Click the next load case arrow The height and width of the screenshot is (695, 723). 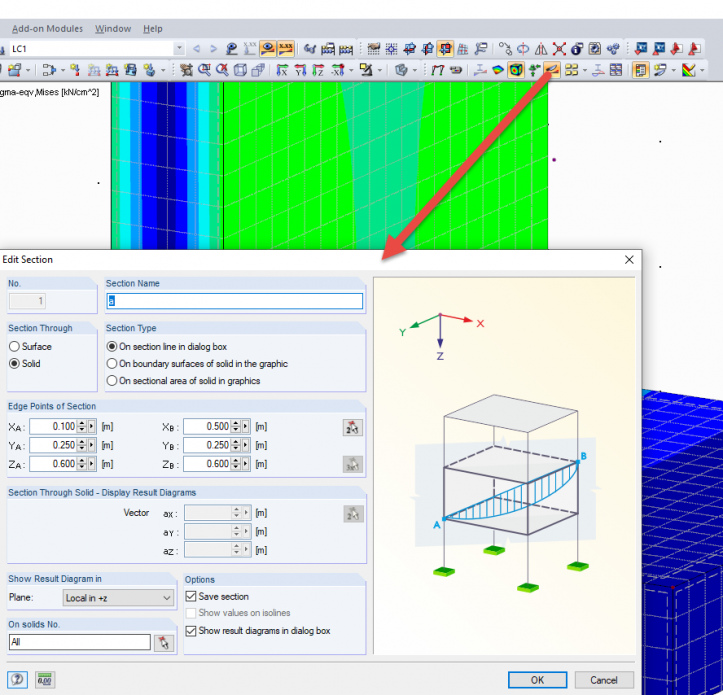(213, 49)
